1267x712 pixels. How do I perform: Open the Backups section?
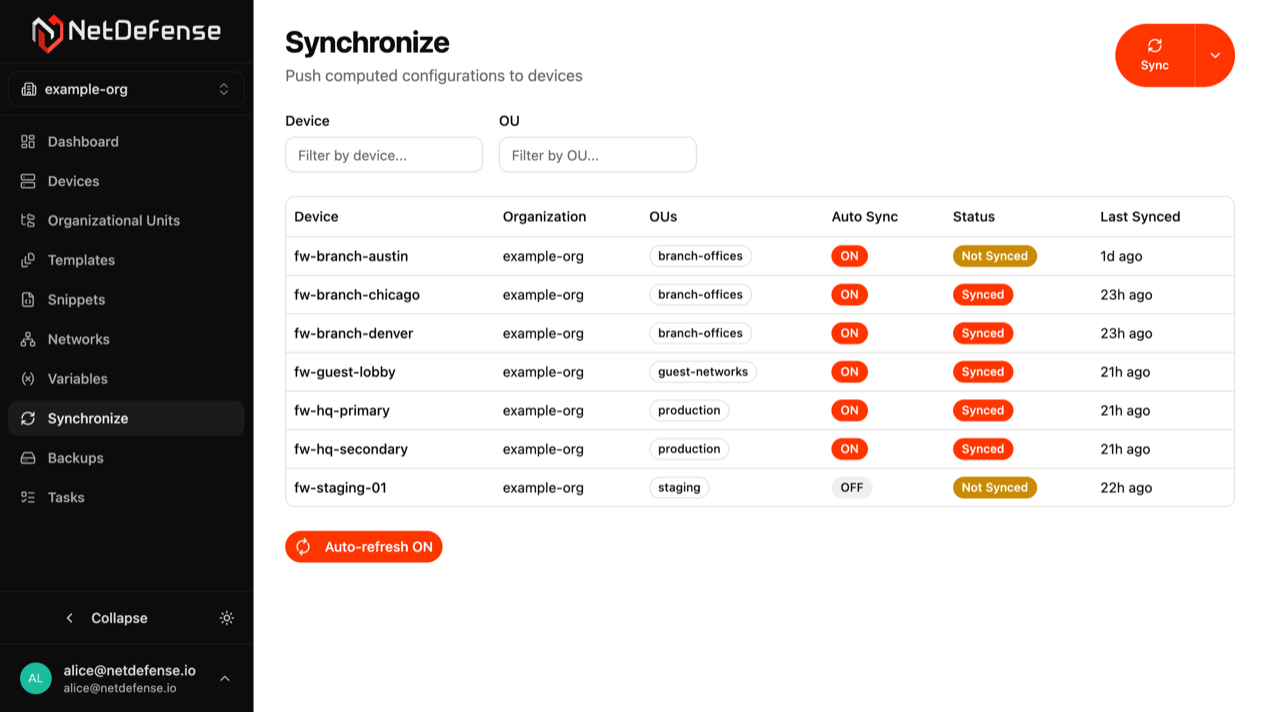pos(75,457)
